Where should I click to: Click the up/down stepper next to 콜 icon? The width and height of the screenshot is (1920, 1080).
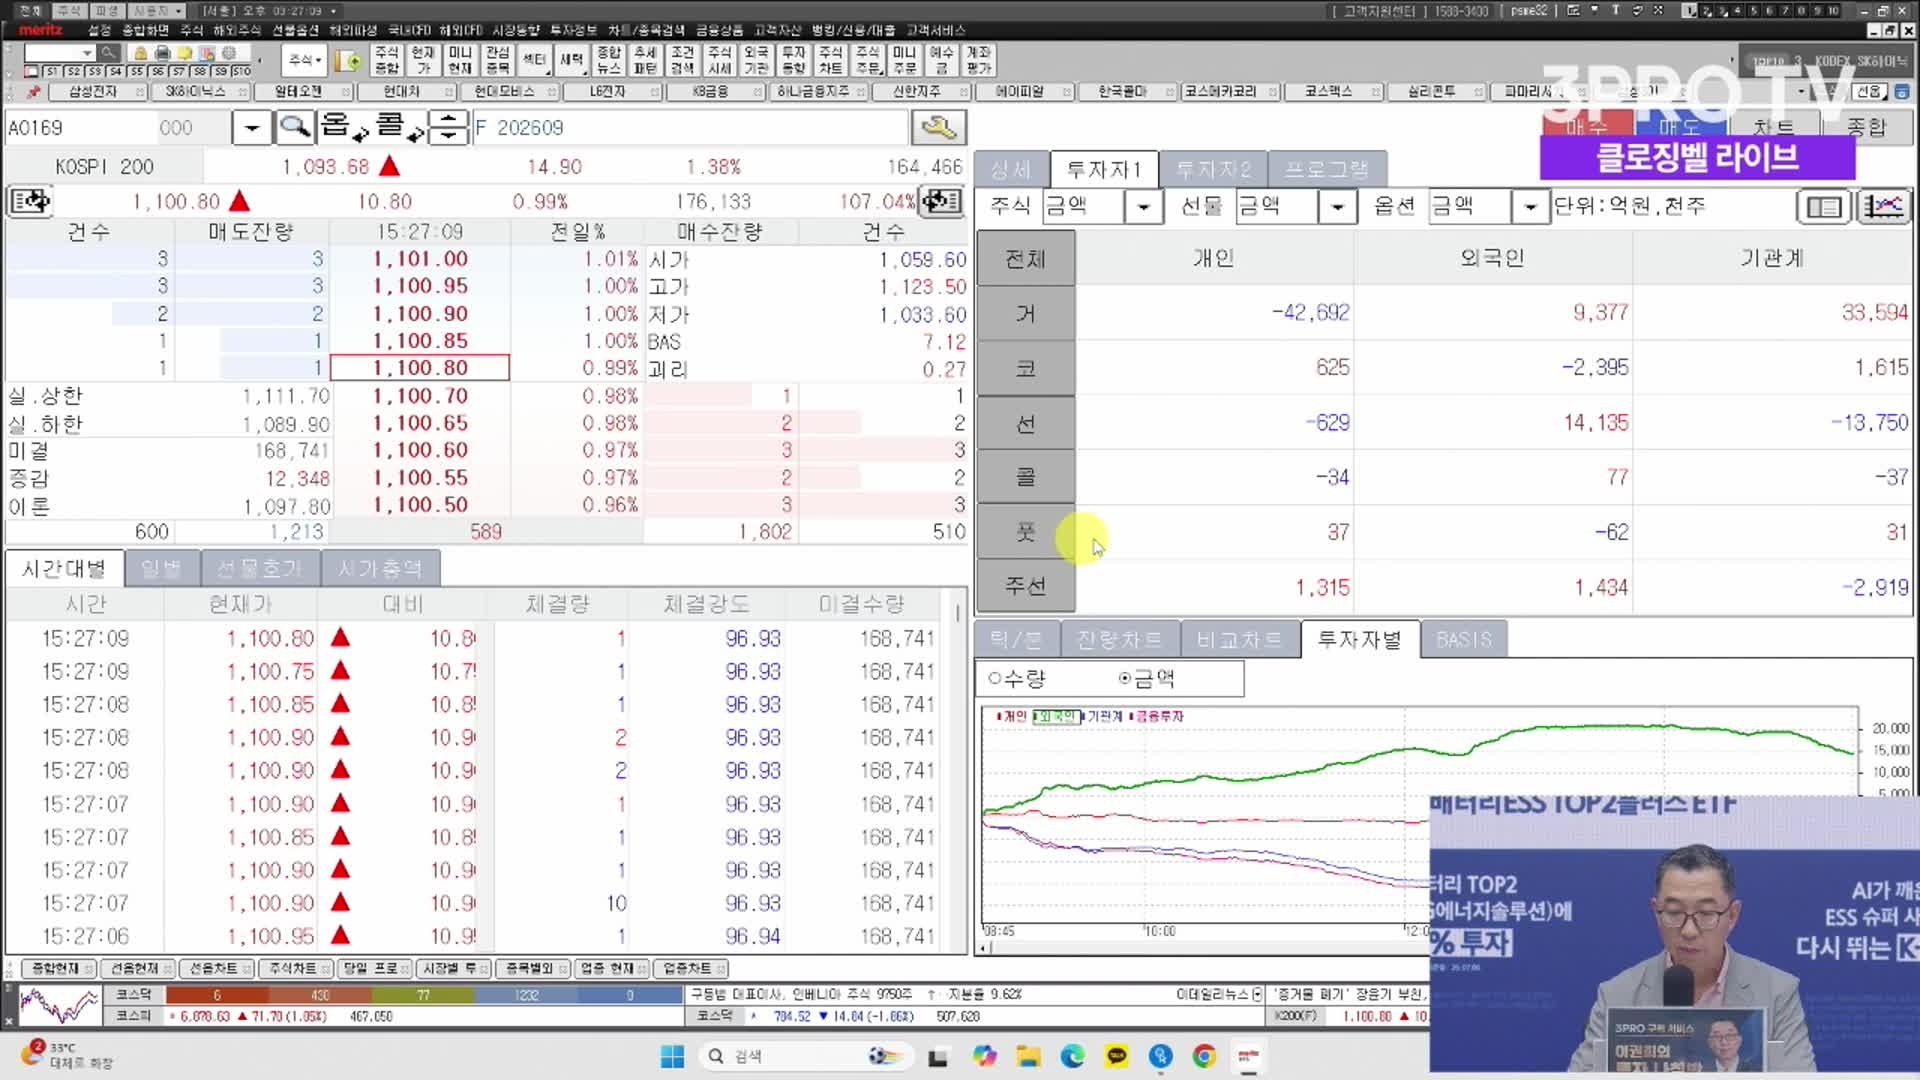[449, 128]
